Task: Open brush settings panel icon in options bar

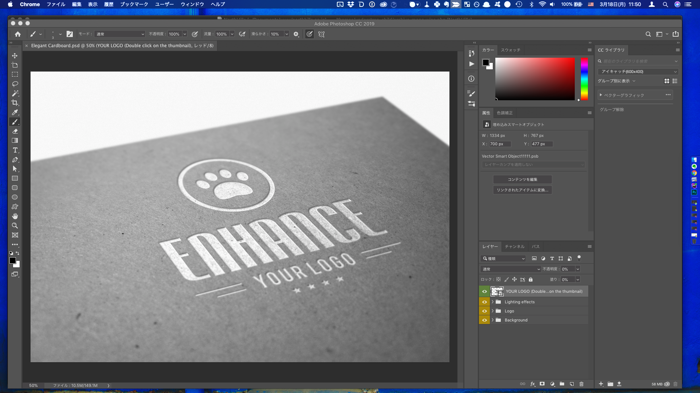Action: coord(70,34)
